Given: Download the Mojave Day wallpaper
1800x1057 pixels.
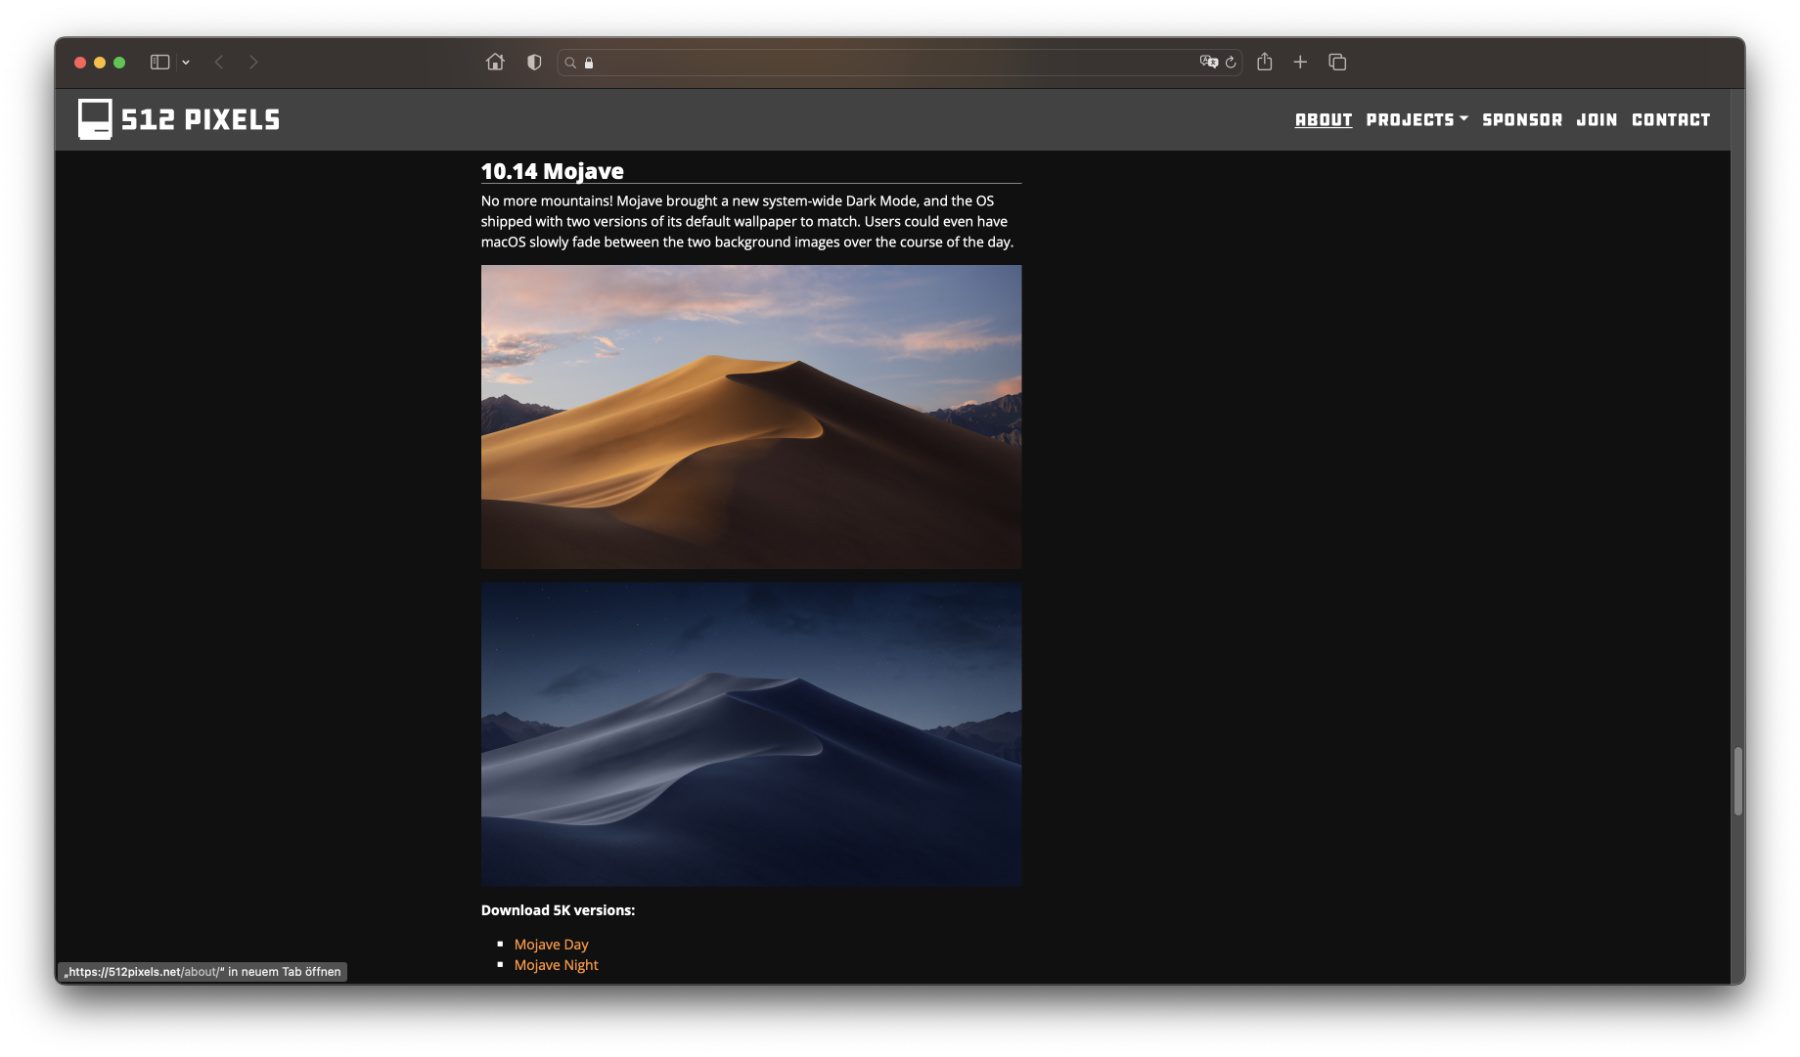Looking at the screenshot, I should (551, 944).
